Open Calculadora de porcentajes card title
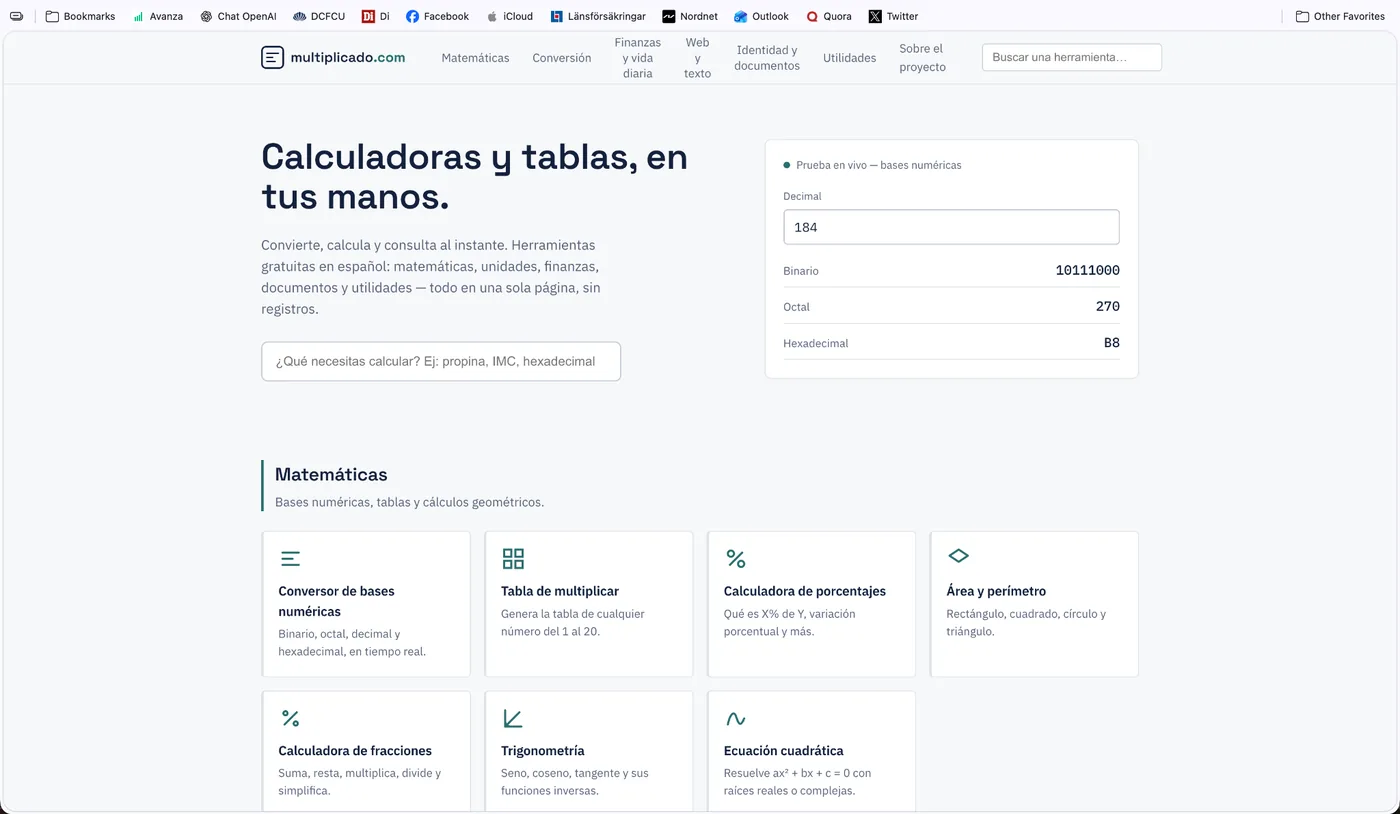The height and width of the screenshot is (814, 1400). click(x=805, y=591)
